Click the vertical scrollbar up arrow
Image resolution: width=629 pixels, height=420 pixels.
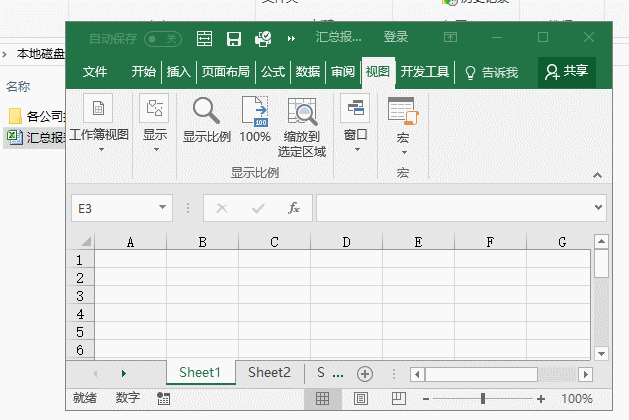point(601,241)
